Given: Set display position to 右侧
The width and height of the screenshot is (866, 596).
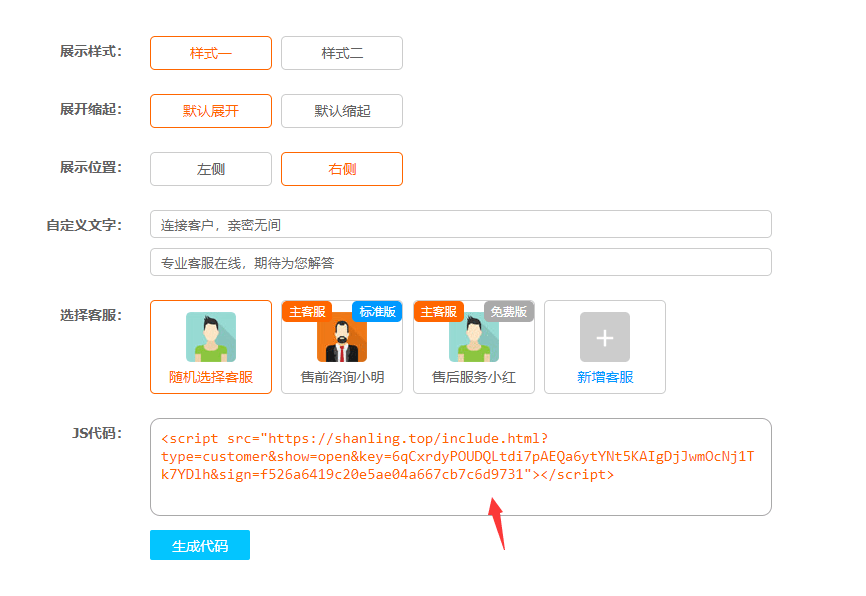Looking at the screenshot, I should pos(342,169).
